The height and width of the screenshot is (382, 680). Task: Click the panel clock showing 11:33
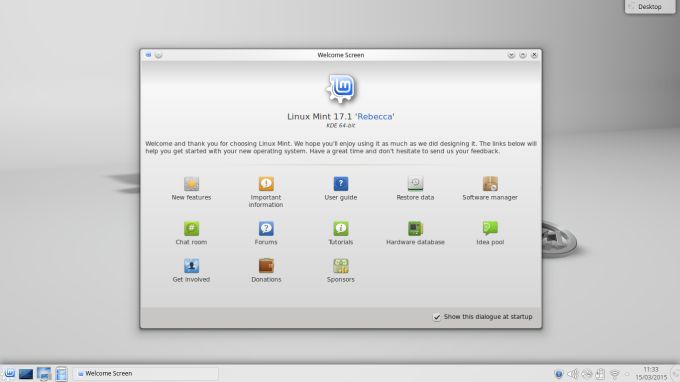tap(651, 373)
